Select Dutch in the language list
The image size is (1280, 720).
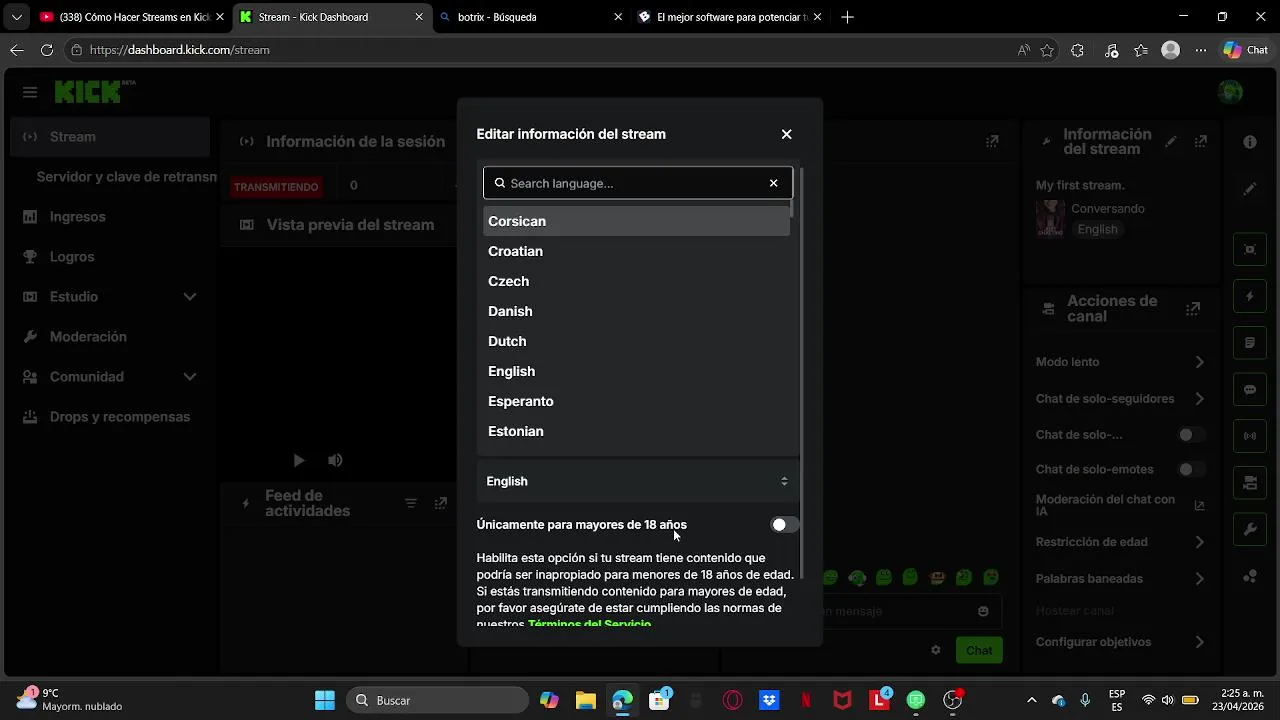point(636,341)
